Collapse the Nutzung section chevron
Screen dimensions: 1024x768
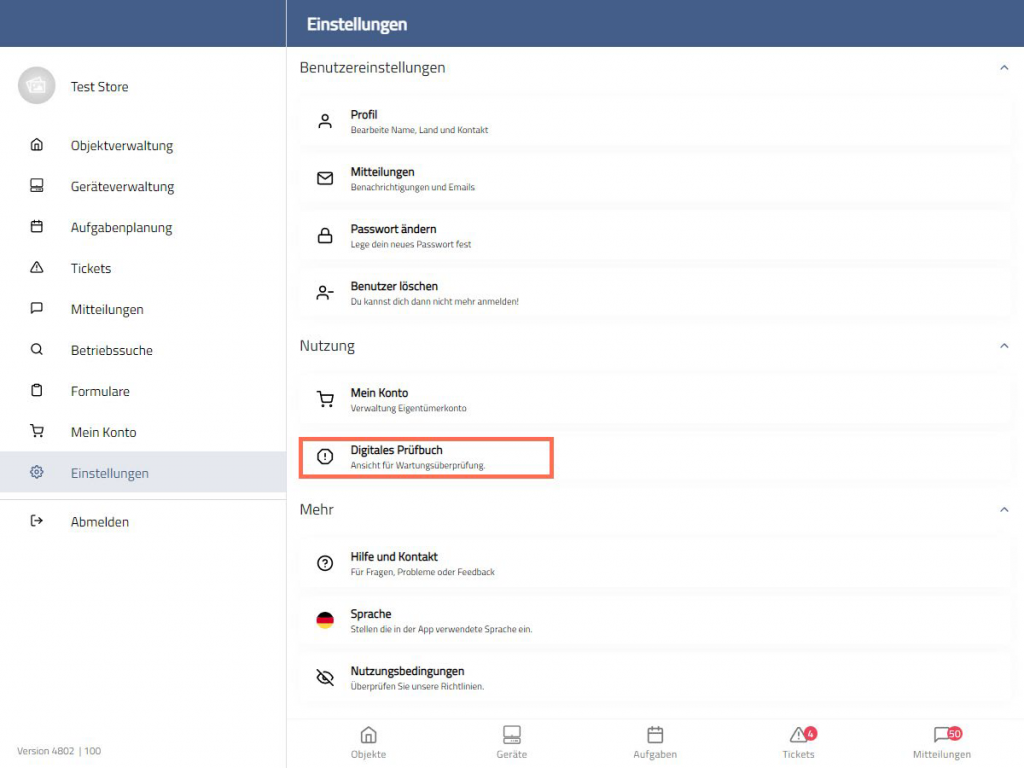click(1004, 346)
